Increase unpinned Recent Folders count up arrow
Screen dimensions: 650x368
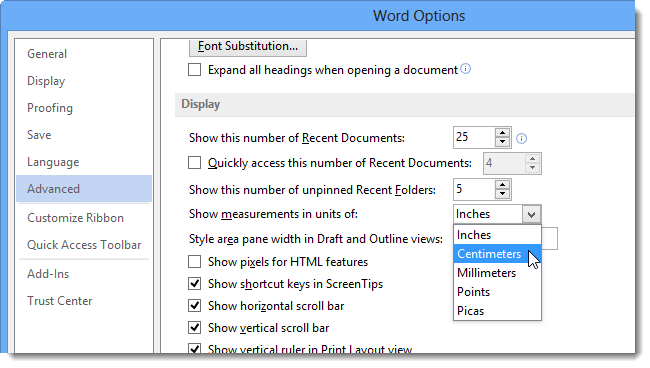[x=502, y=185]
